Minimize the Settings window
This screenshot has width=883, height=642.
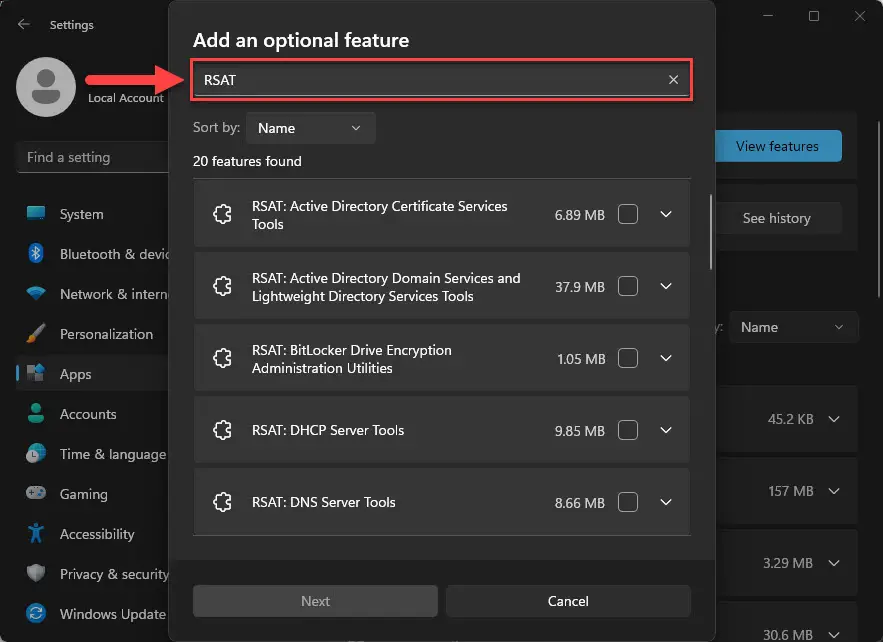pyautogui.click(x=768, y=16)
